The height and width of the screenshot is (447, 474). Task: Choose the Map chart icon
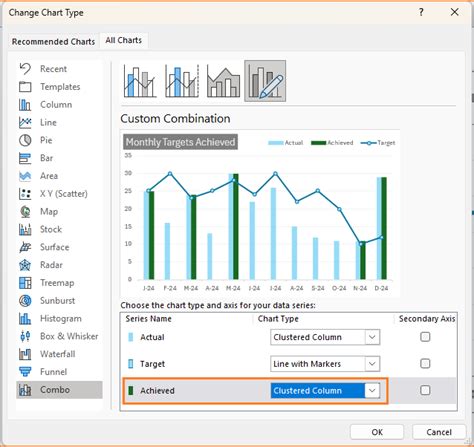(x=25, y=212)
